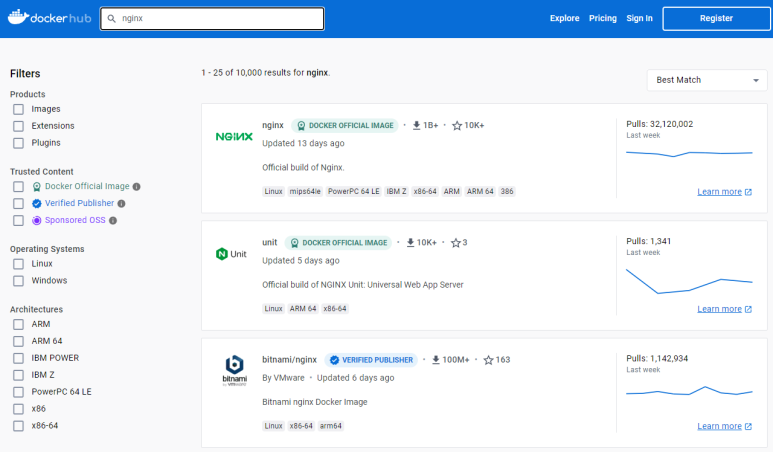Click the Docker Official Image ribbon icon in filters
Screen dimensions: 773x452
pyautogui.click(x=36, y=187)
